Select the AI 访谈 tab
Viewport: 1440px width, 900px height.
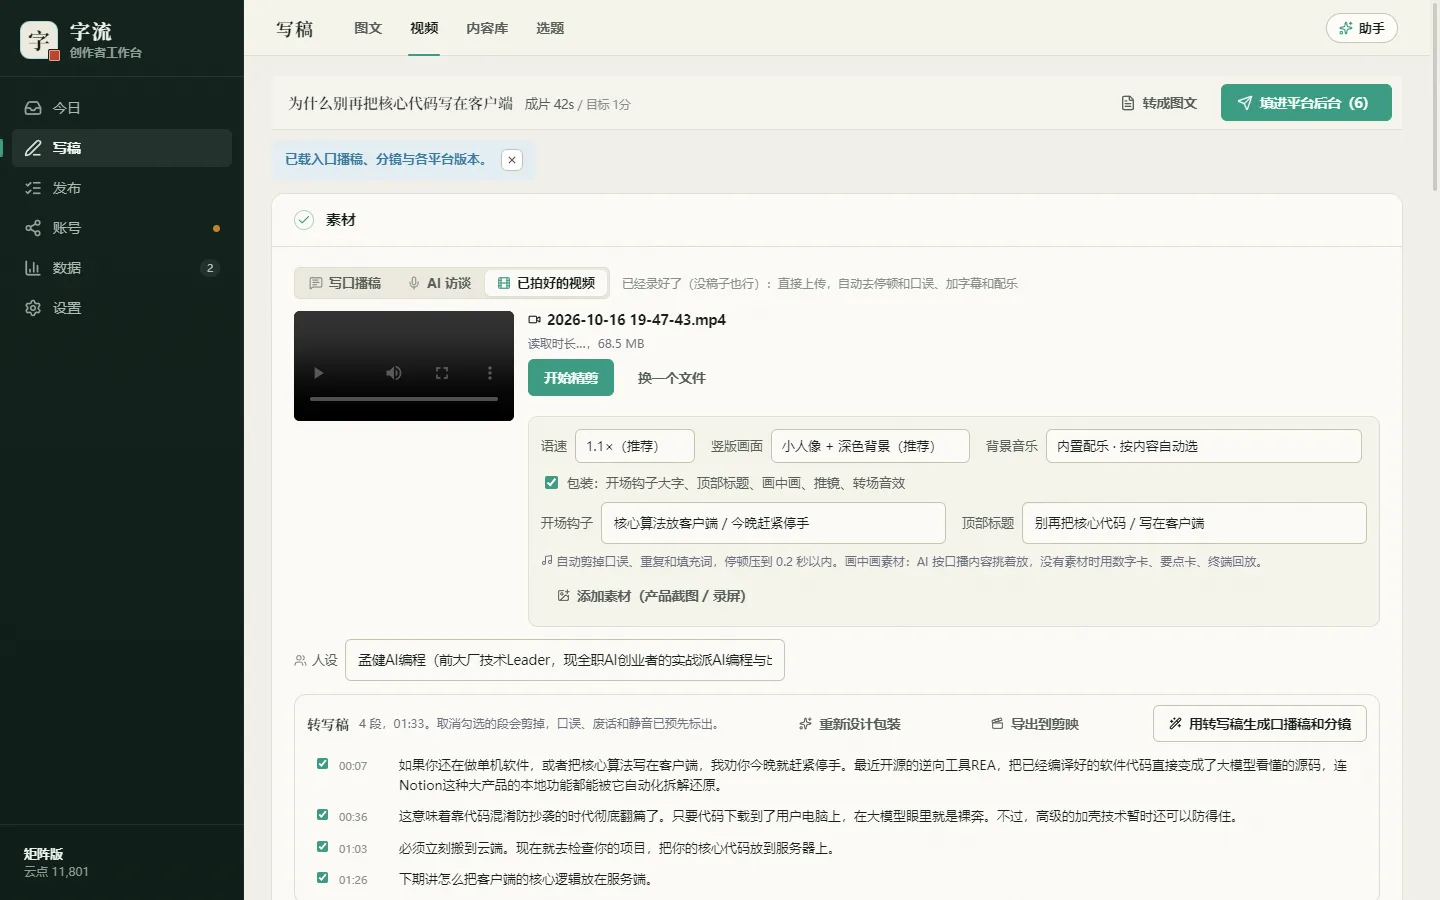[x=440, y=283]
